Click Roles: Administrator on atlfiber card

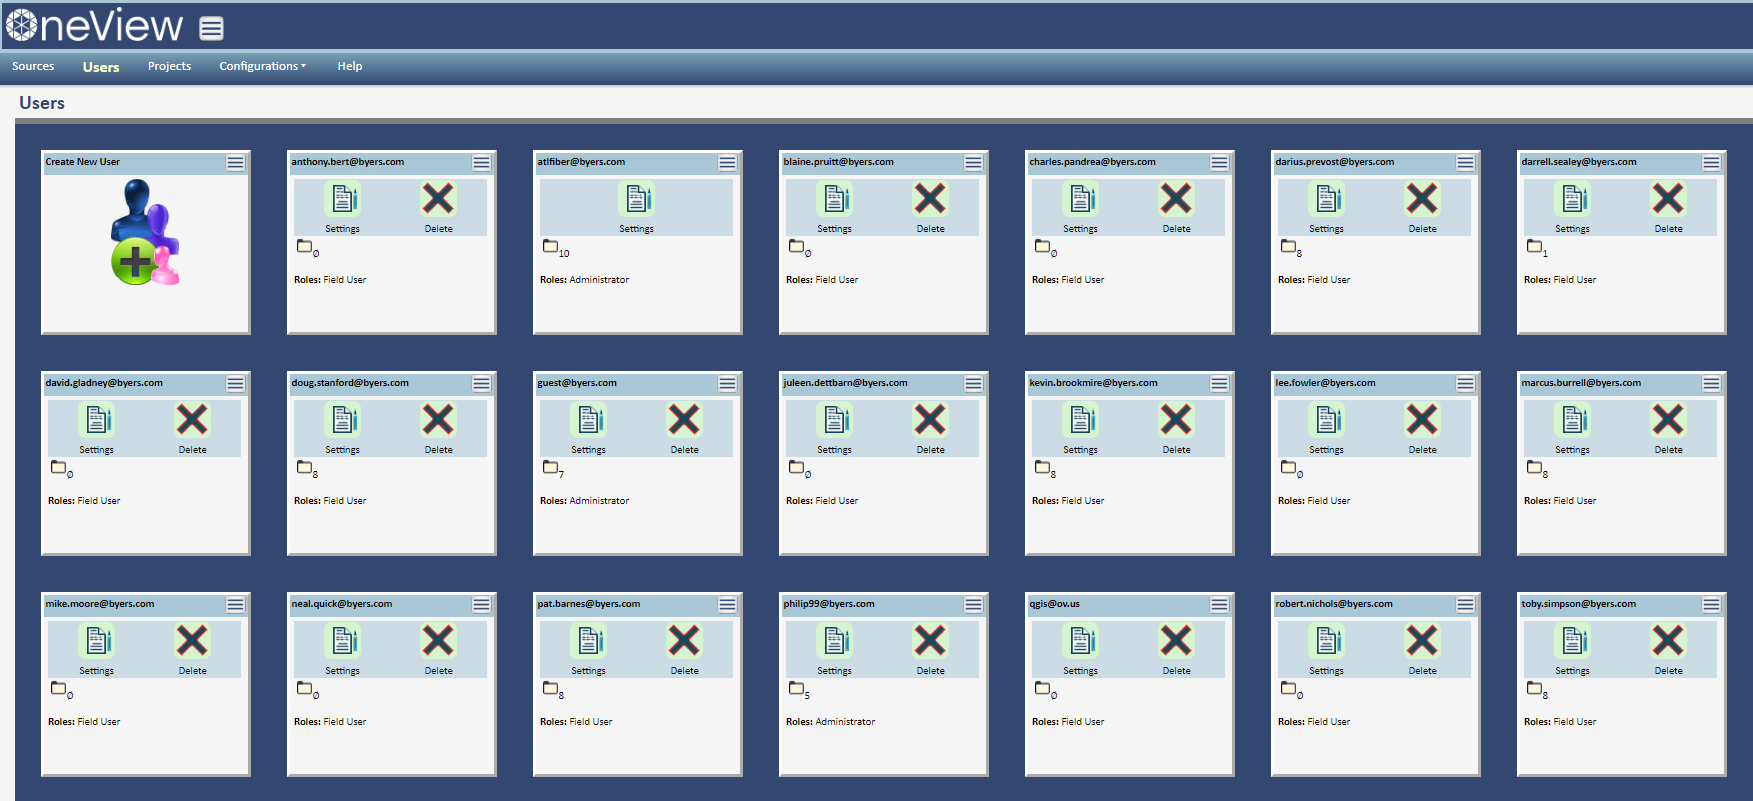[x=584, y=280]
